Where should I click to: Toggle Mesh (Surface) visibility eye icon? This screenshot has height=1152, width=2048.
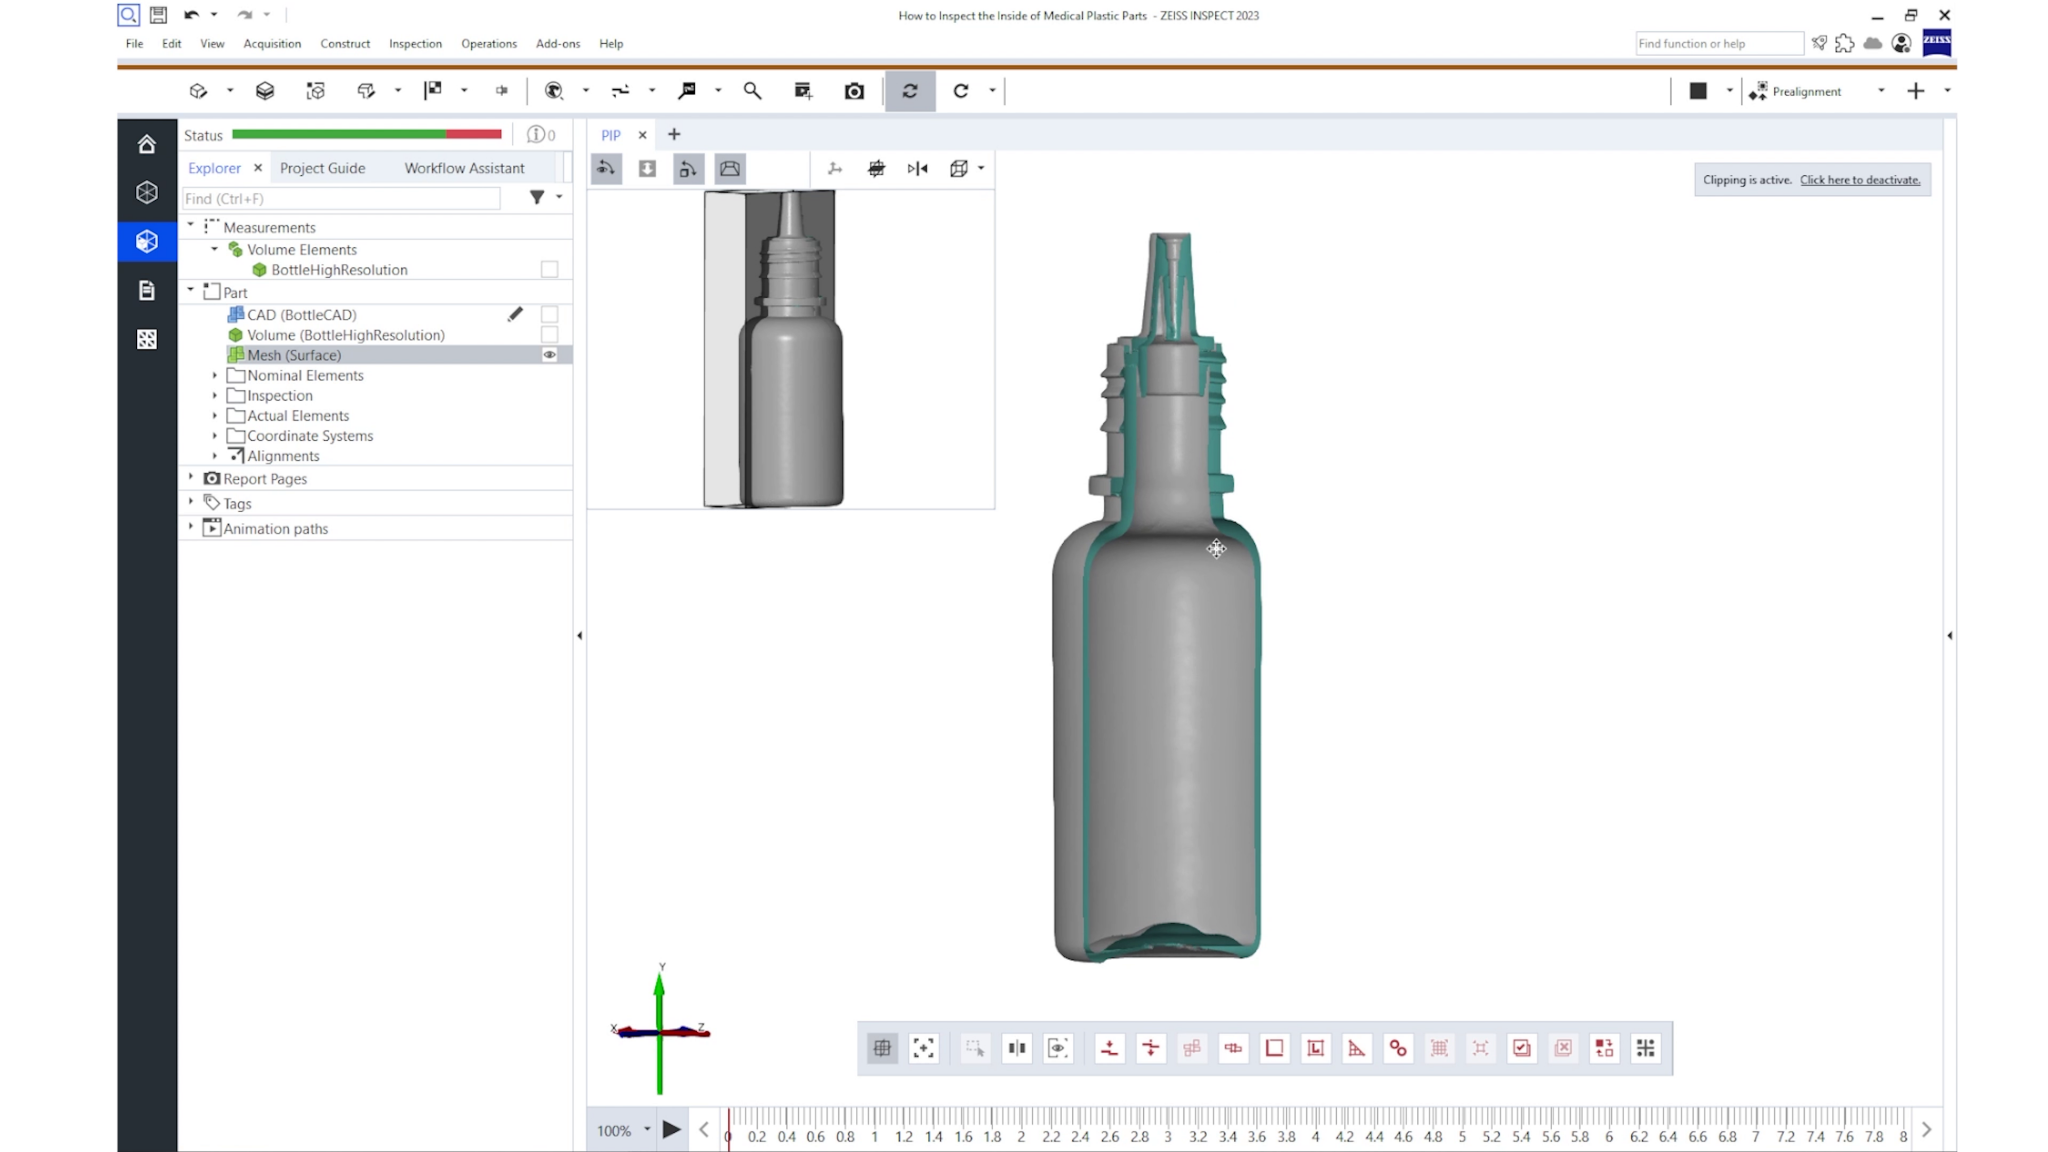549,355
